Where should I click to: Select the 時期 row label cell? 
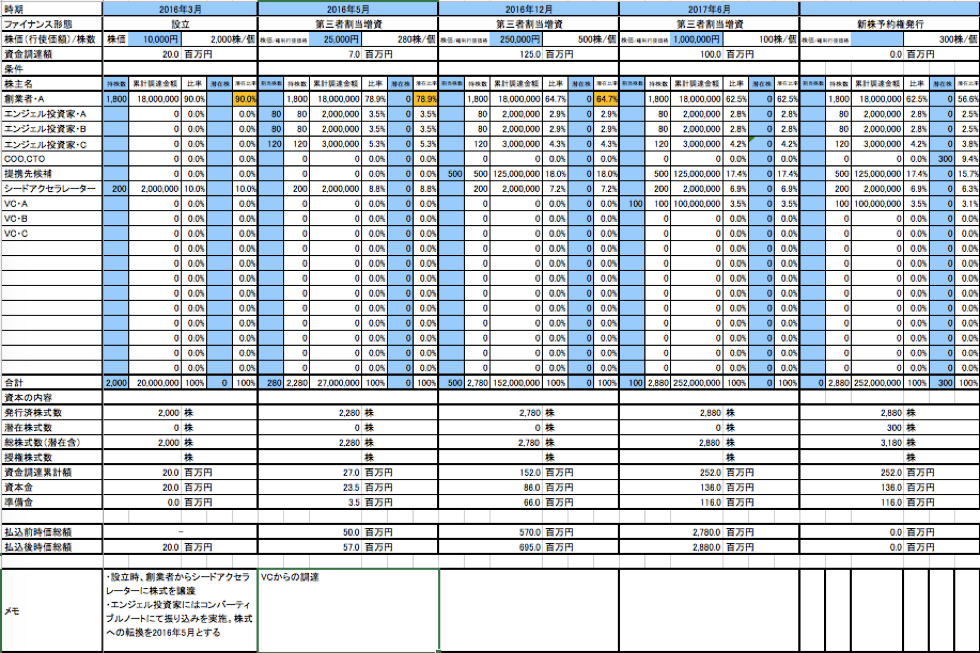click(52, 9)
